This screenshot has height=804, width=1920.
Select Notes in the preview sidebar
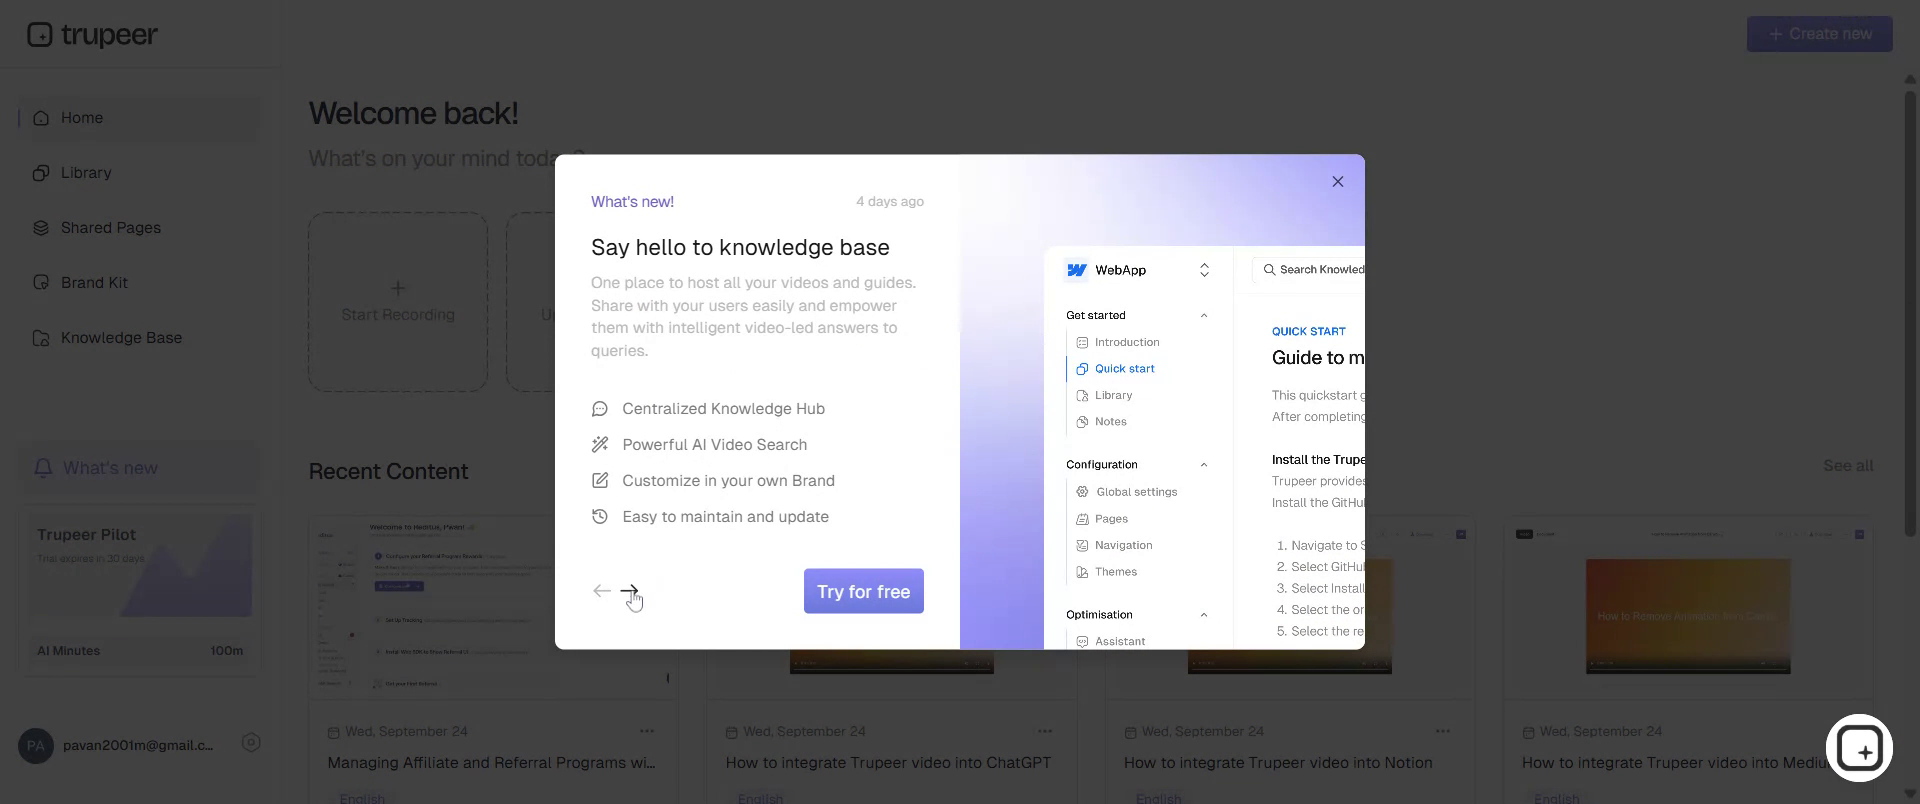tap(1101, 422)
